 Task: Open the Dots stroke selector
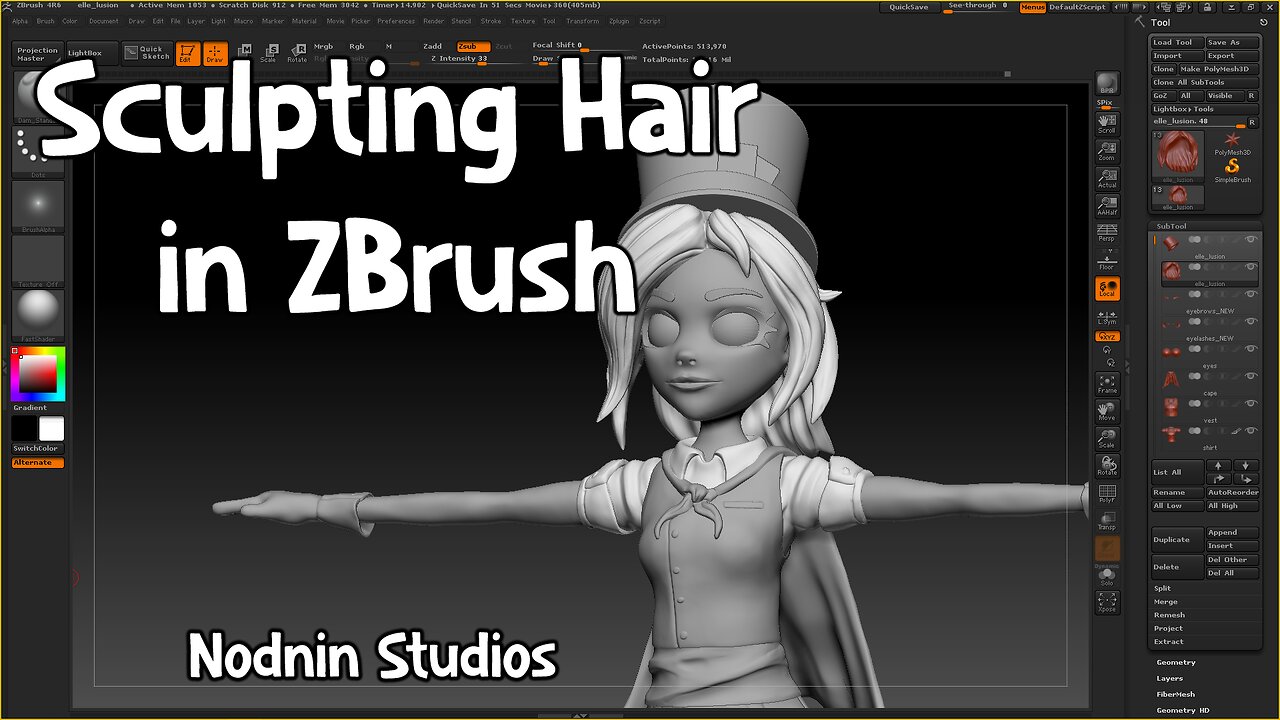pyautogui.click(x=38, y=151)
